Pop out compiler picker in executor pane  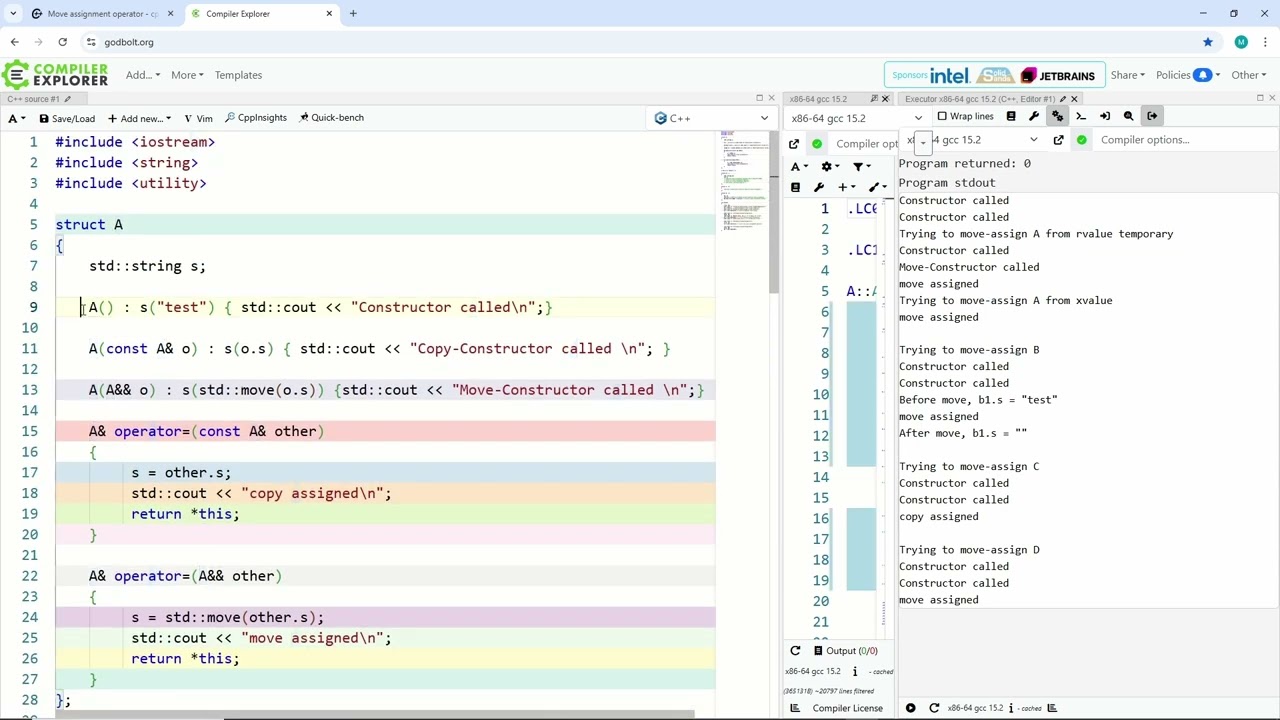tap(1058, 140)
